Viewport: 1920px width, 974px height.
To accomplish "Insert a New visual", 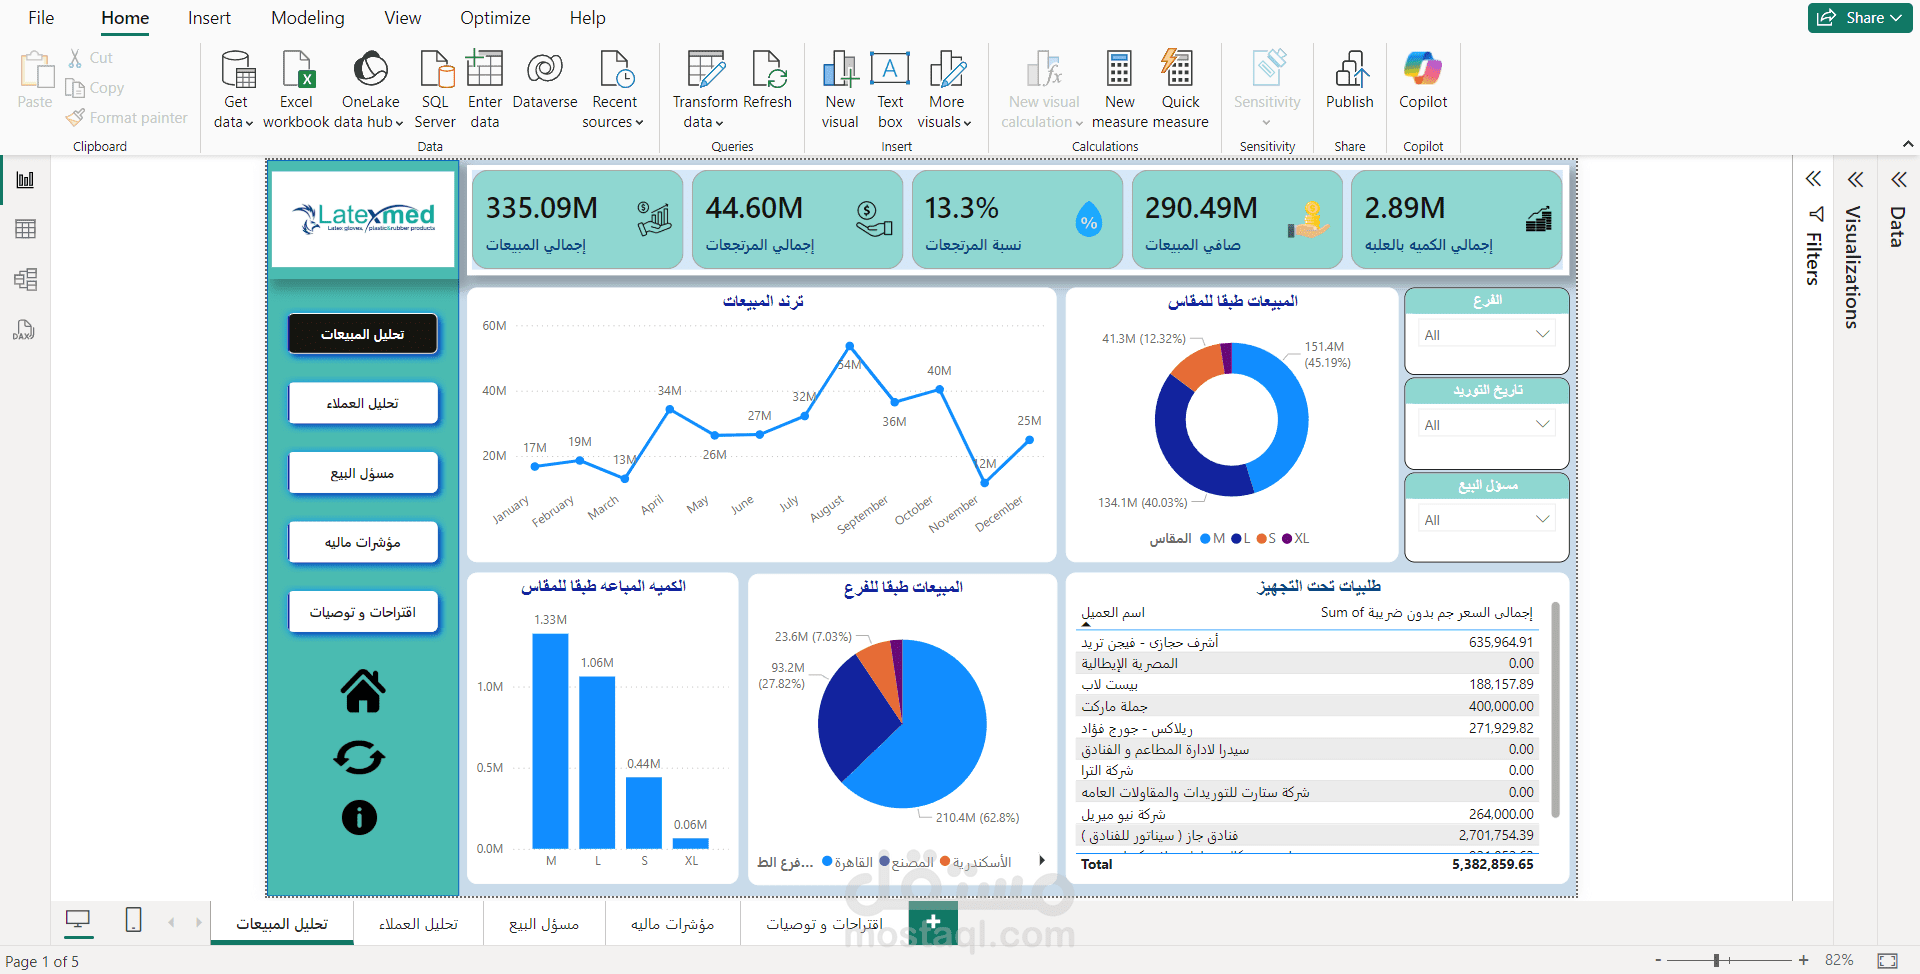I will 840,90.
